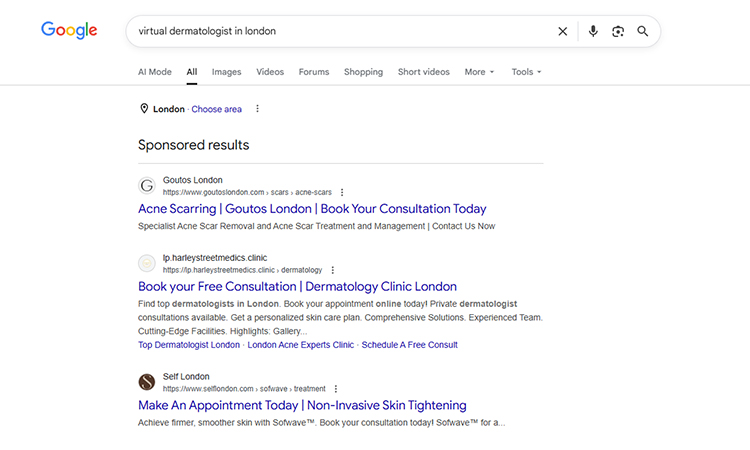
Task: Click the Goutos London site name
Action: [192, 180]
